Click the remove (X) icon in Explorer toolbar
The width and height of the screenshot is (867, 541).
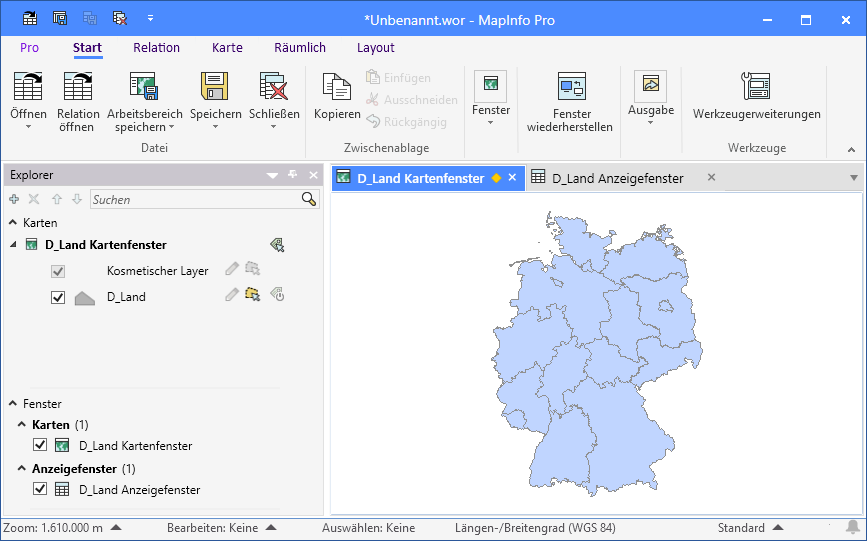point(34,199)
